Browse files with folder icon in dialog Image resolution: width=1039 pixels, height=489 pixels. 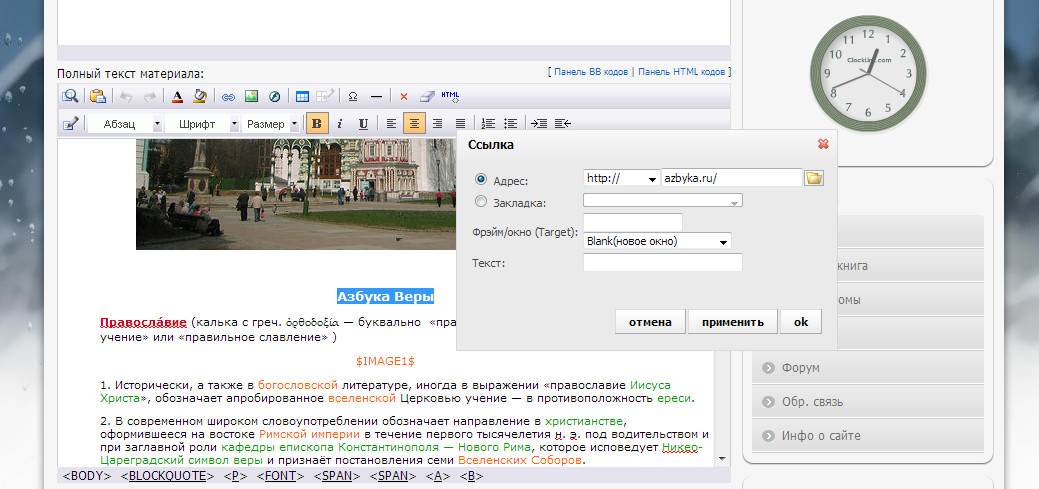(x=814, y=178)
